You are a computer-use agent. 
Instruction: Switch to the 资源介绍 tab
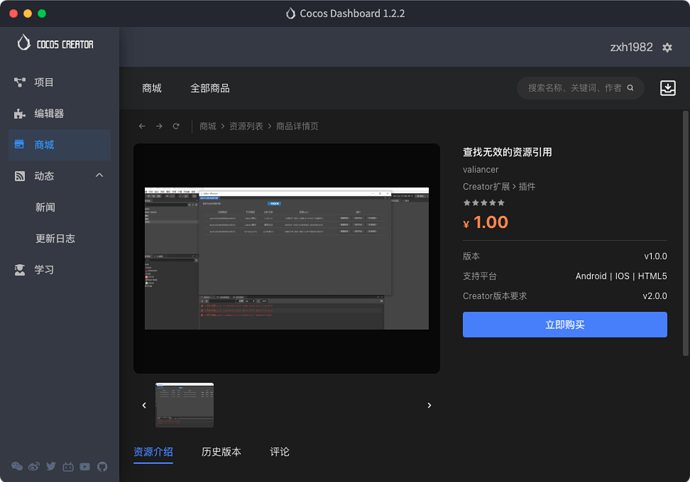tap(153, 452)
